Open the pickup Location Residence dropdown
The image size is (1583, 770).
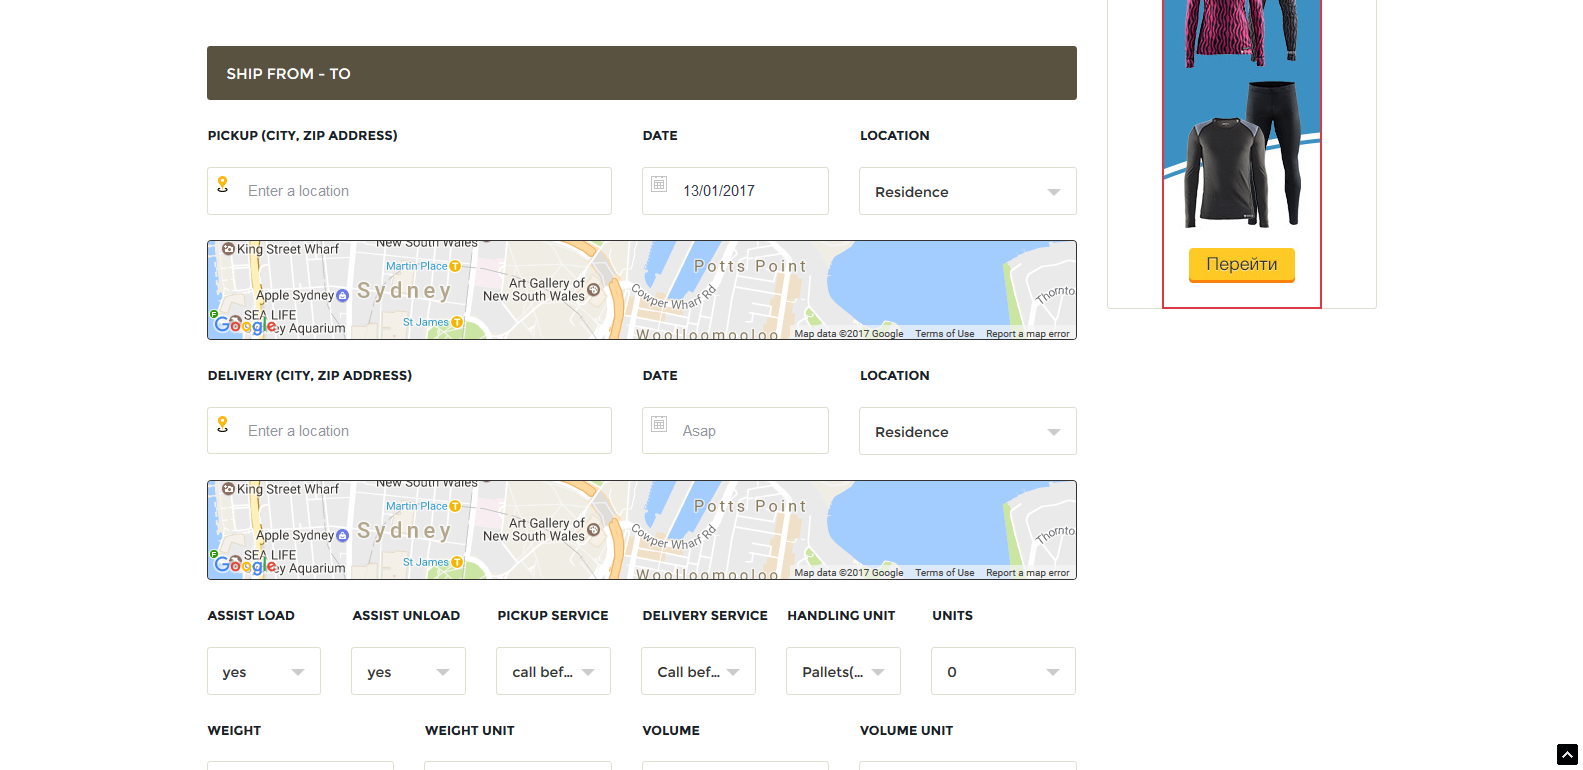967,191
